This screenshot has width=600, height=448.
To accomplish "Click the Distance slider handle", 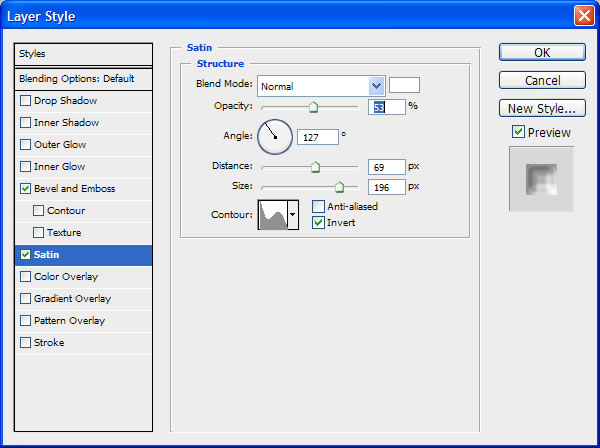I will [315, 167].
